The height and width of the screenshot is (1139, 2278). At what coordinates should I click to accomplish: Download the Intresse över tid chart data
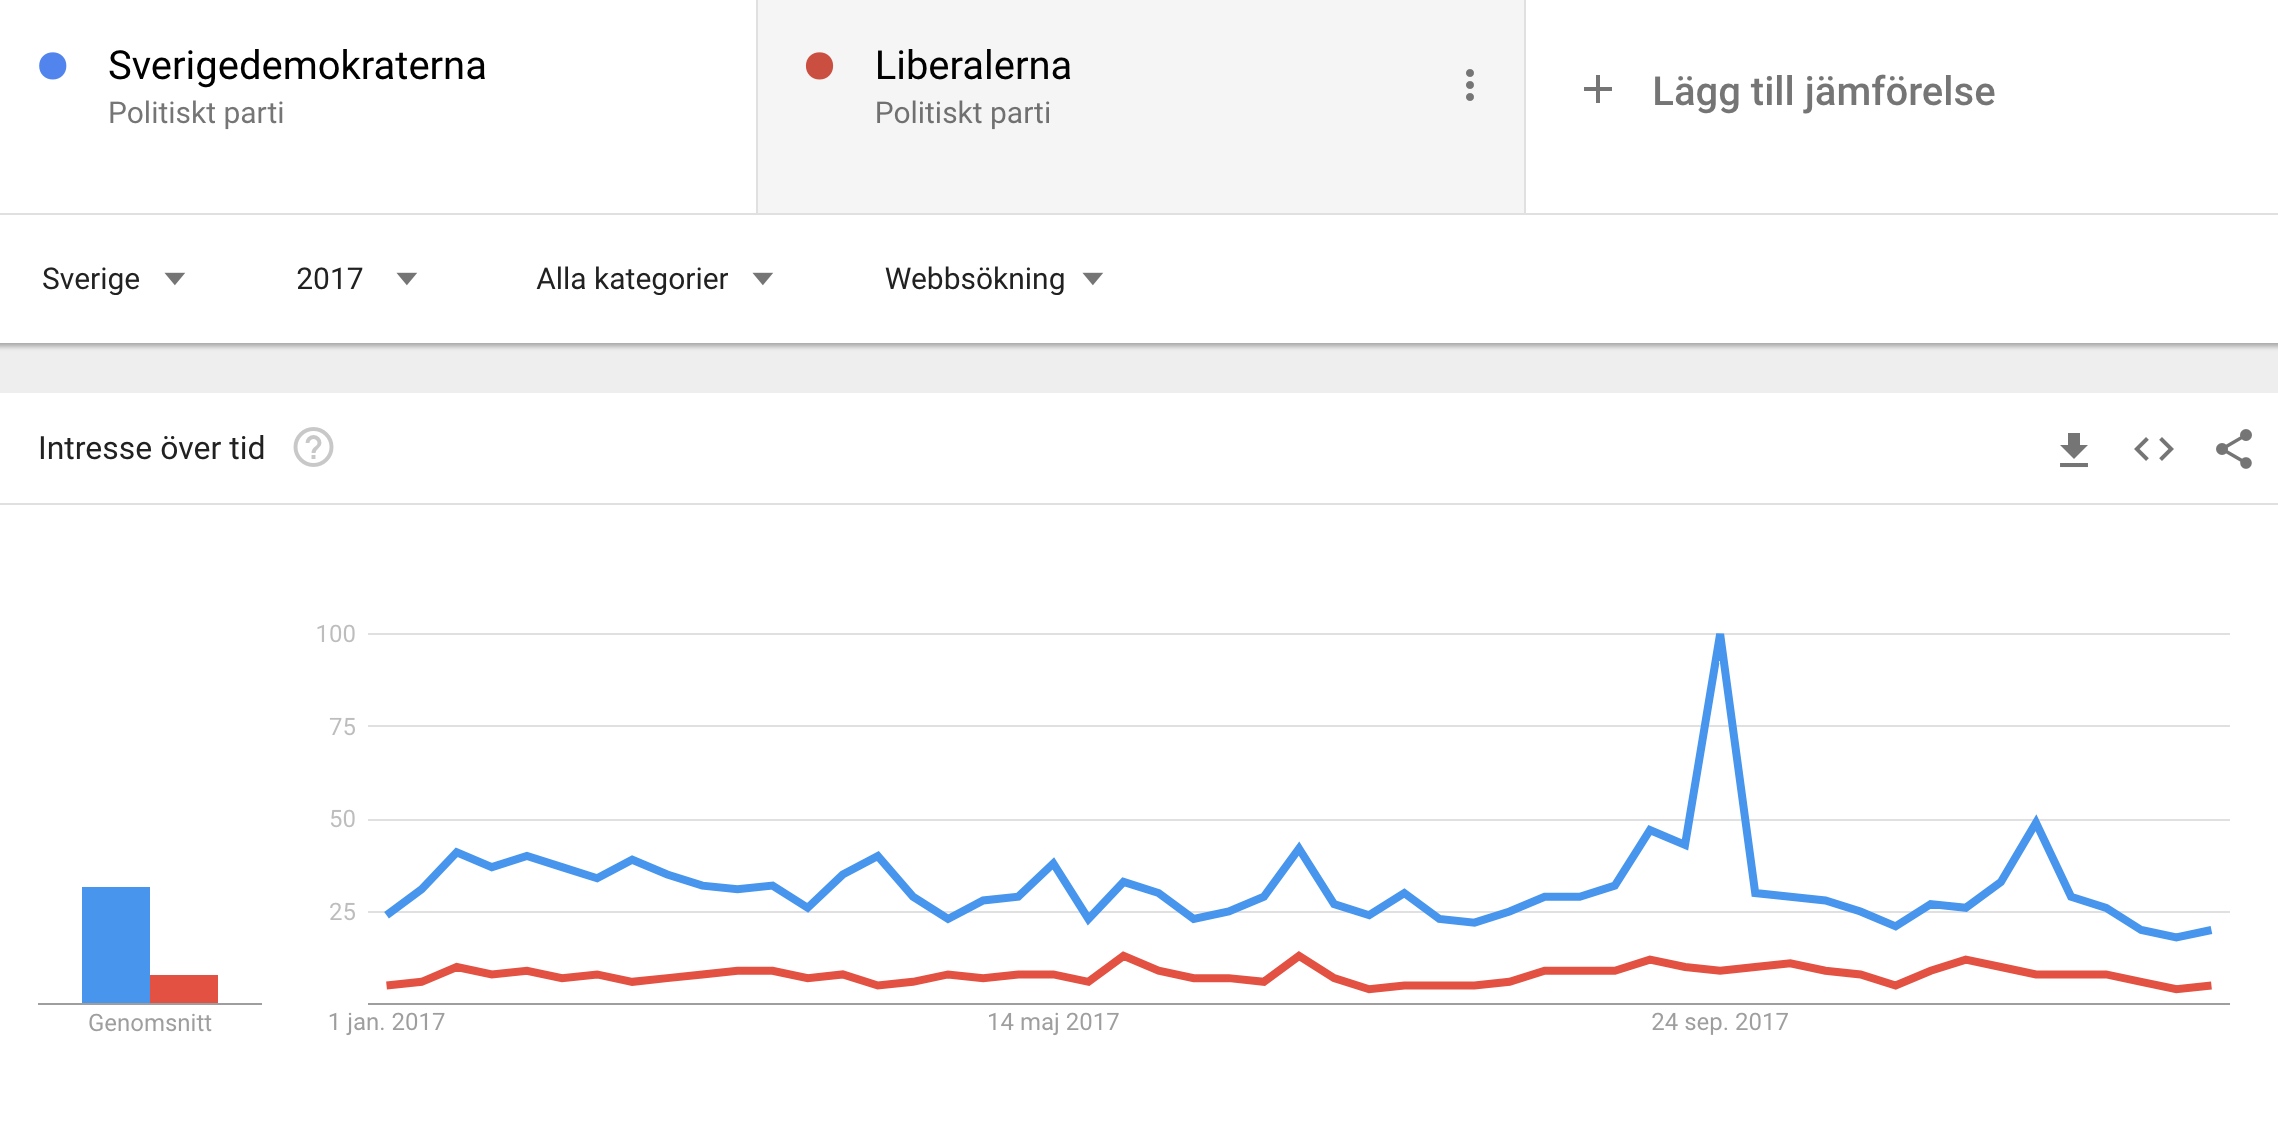click(2073, 449)
